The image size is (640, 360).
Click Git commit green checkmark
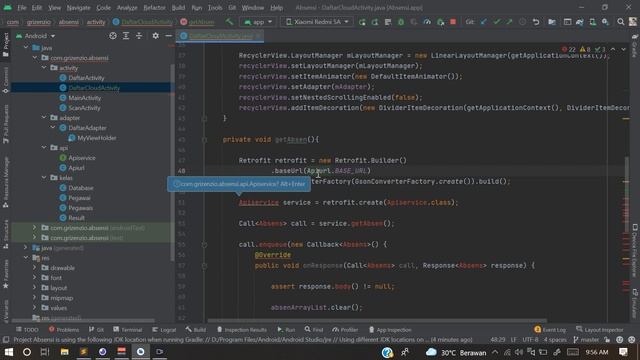pyautogui.click(x=497, y=22)
